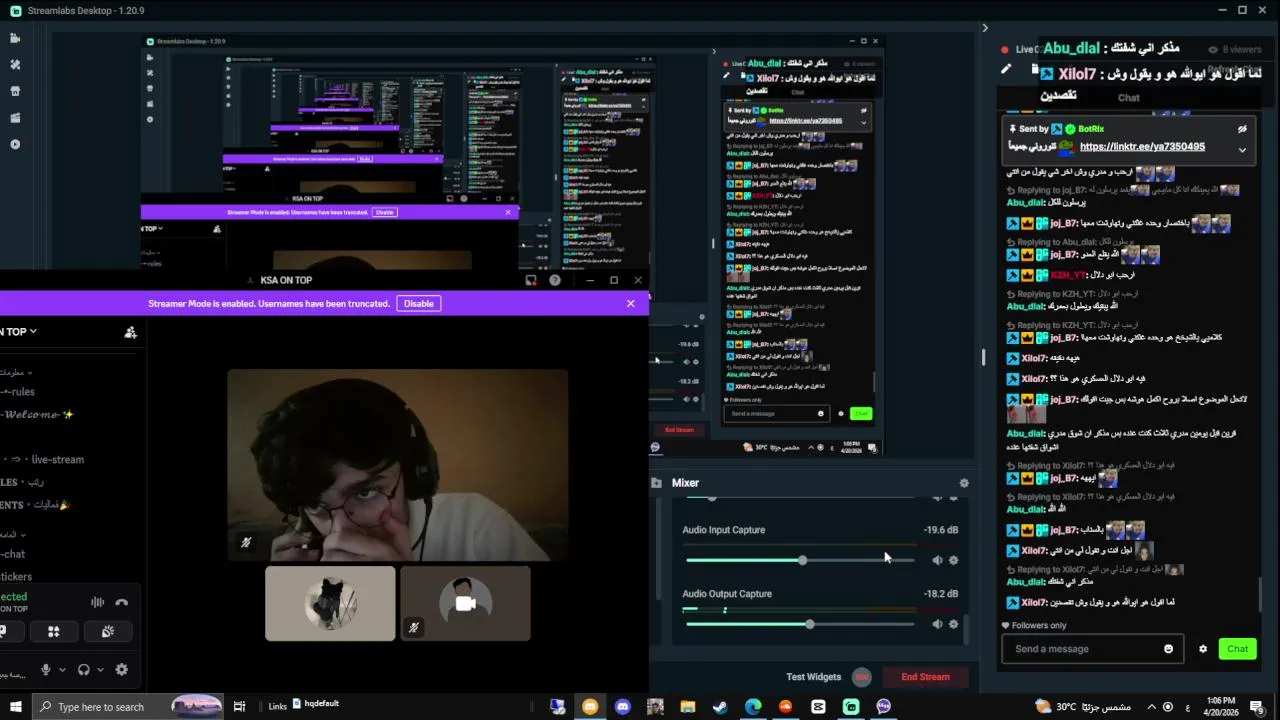Open Microsoft Edge from the taskbar
Screen dimensions: 1280x720
(753, 706)
